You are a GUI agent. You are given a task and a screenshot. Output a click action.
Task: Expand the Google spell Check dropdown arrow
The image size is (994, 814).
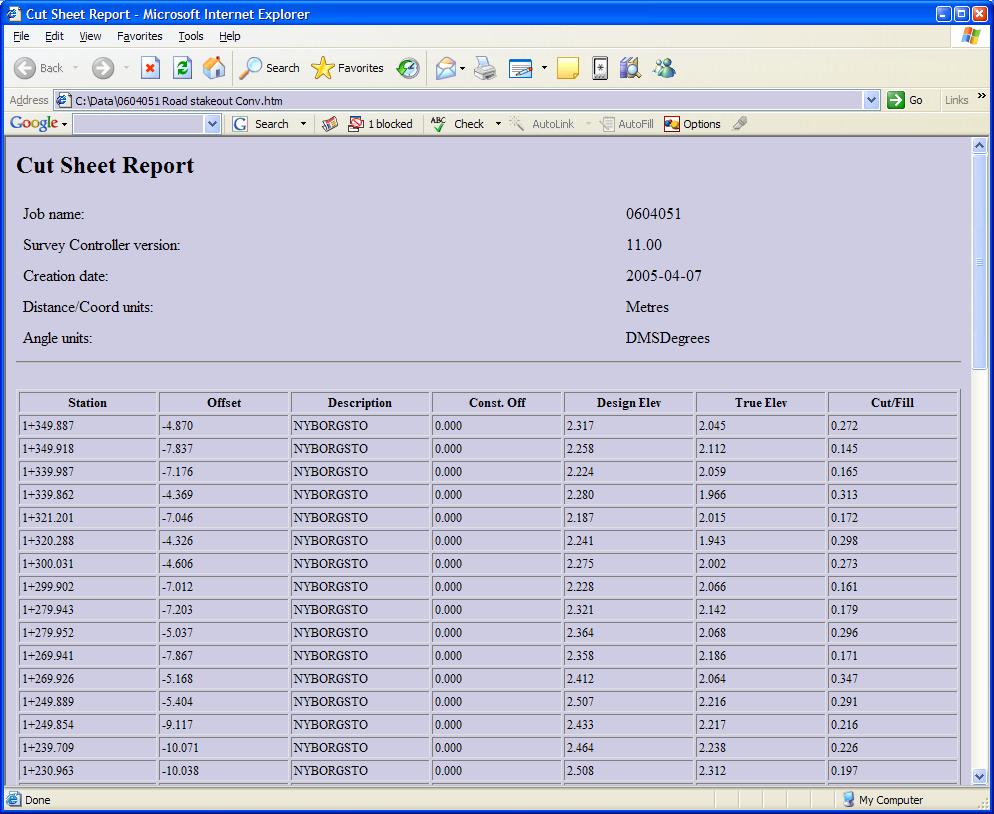click(498, 124)
